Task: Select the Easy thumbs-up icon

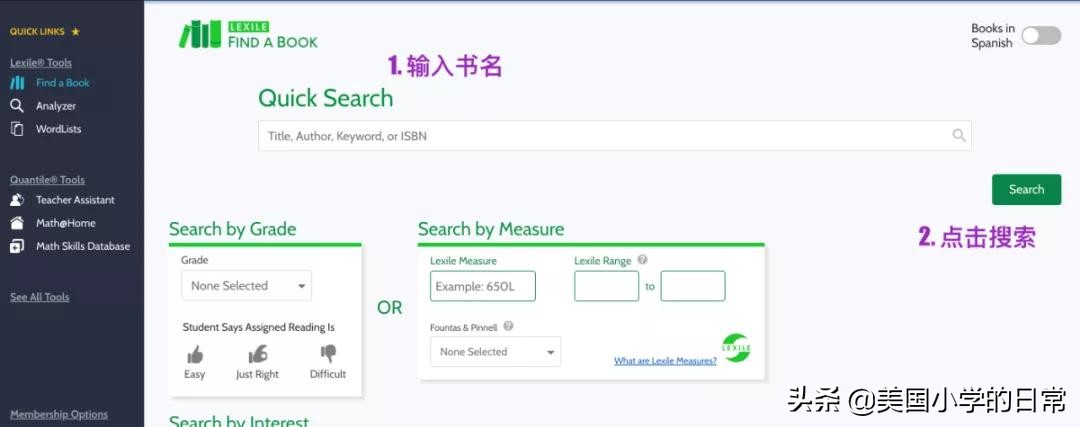Action: [195, 355]
